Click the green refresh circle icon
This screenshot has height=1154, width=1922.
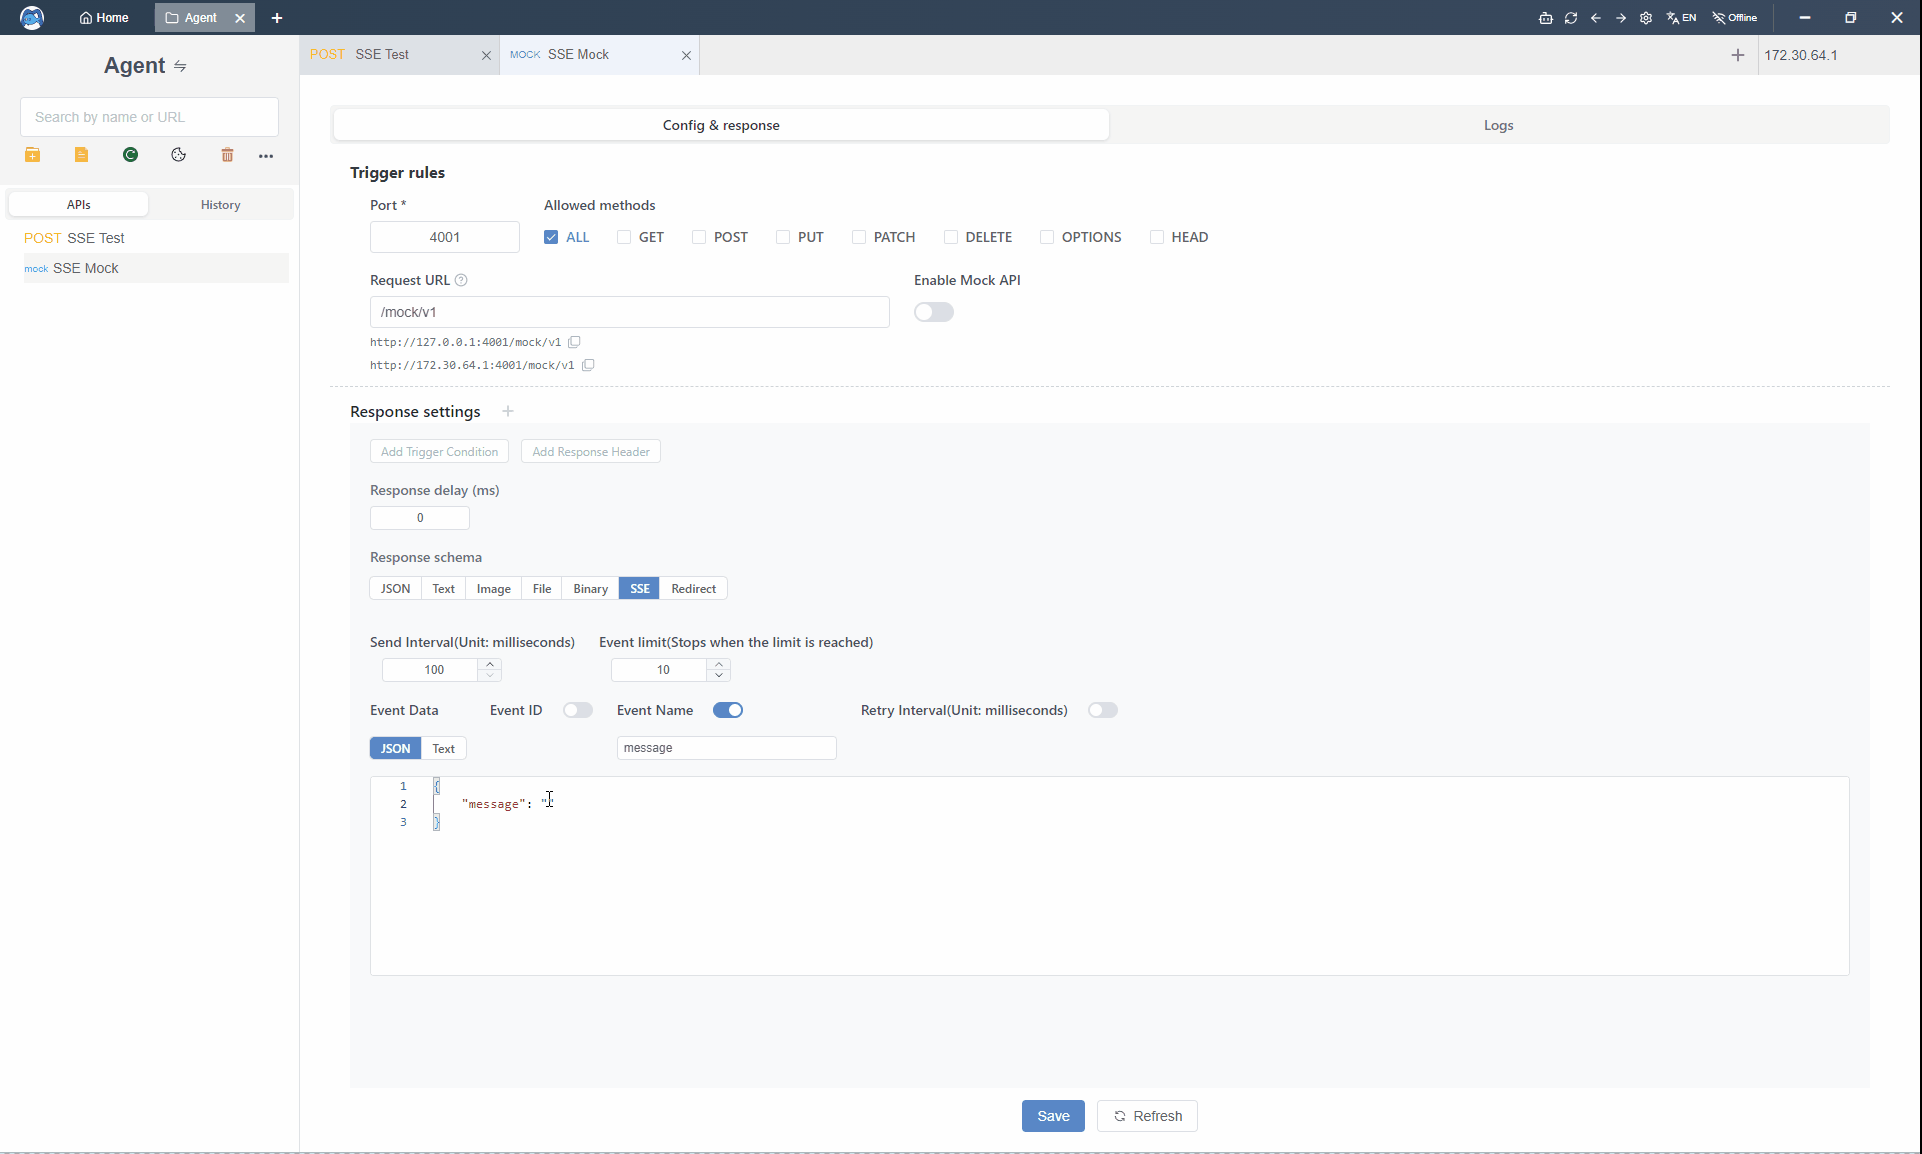click(x=130, y=155)
